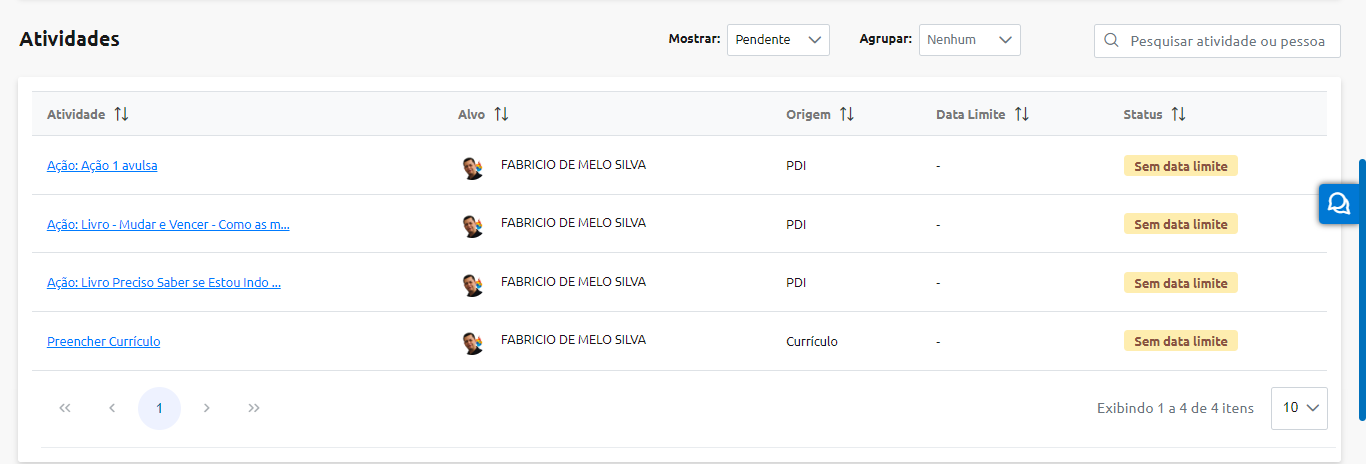
Task: Open the Mostrar Pendente dropdown
Action: tap(778, 40)
